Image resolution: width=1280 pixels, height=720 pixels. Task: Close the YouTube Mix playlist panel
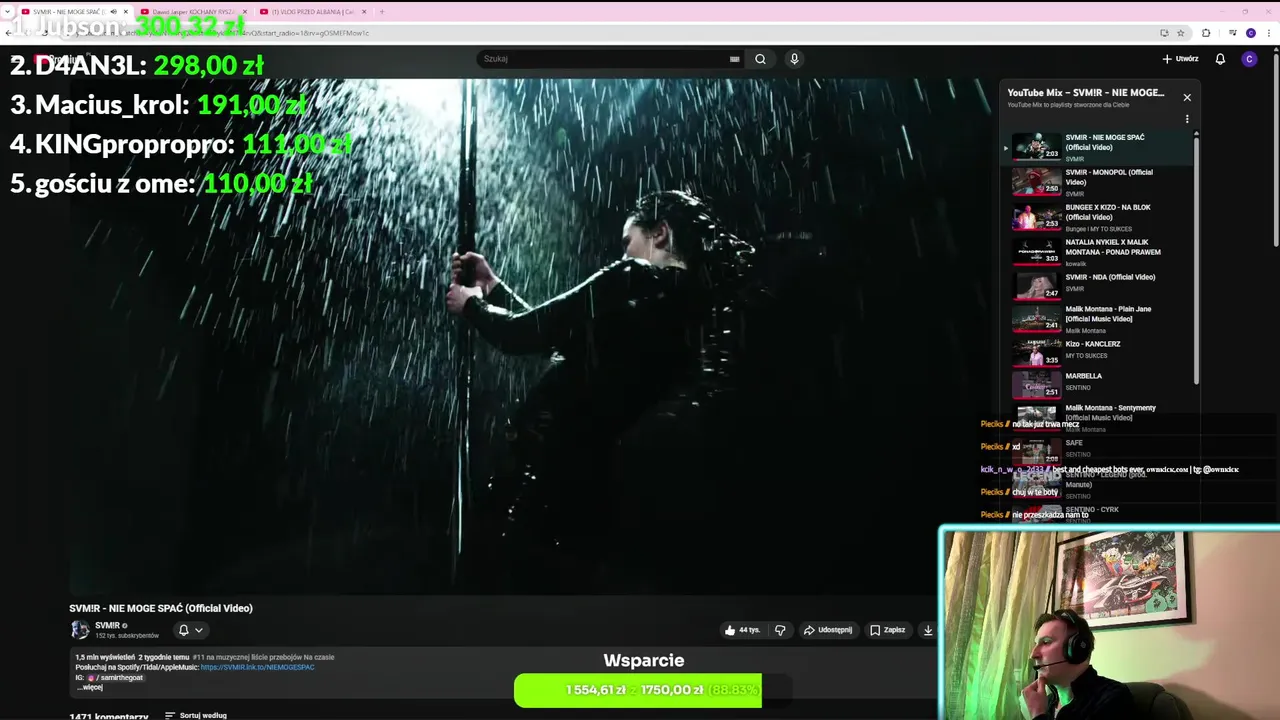coord(1187,97)
